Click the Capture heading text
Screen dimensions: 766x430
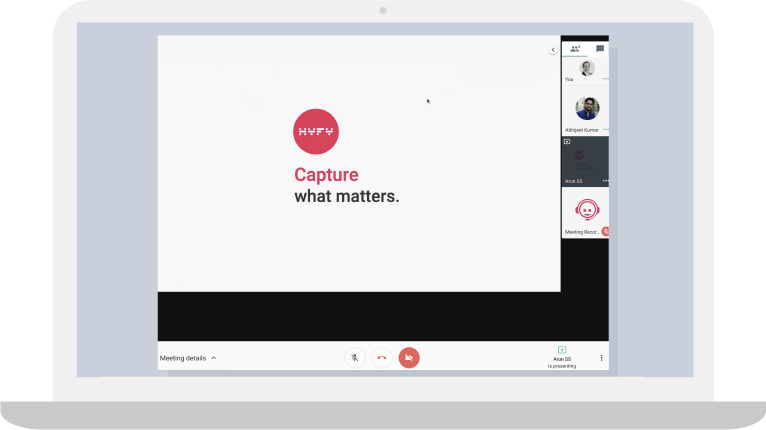pos(326,175)
